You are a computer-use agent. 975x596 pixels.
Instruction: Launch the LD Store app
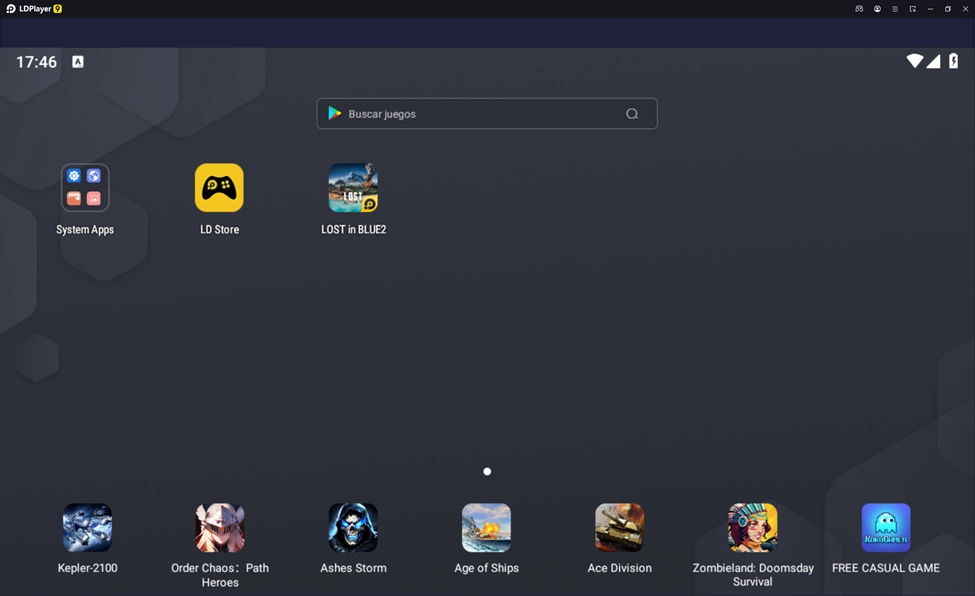tap(219, 188)
